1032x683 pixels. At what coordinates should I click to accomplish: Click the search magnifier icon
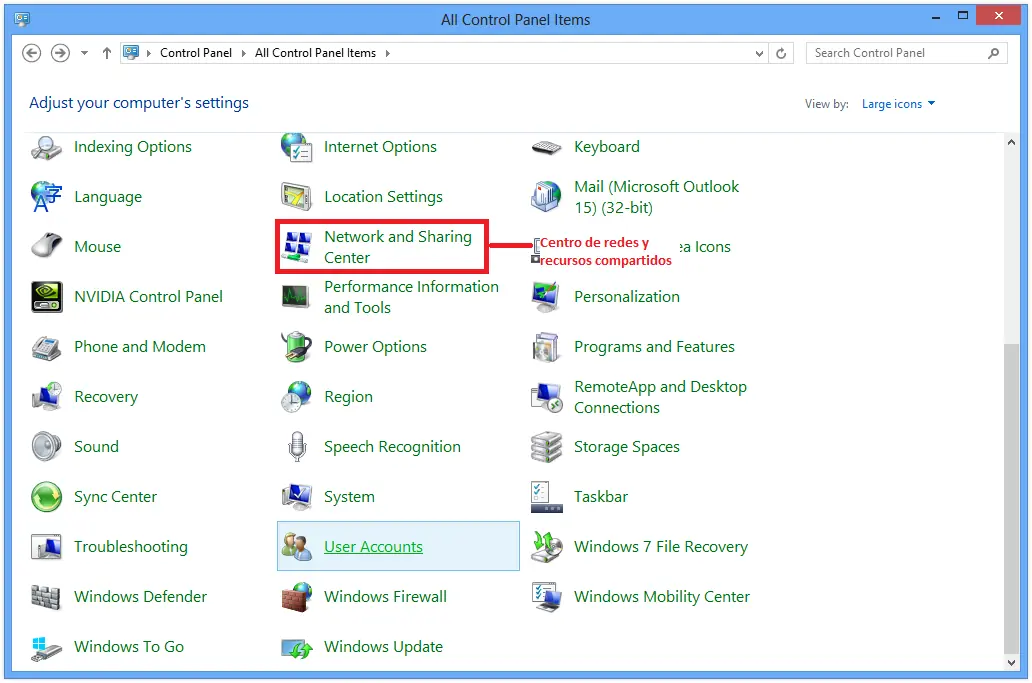coord(993,53)
